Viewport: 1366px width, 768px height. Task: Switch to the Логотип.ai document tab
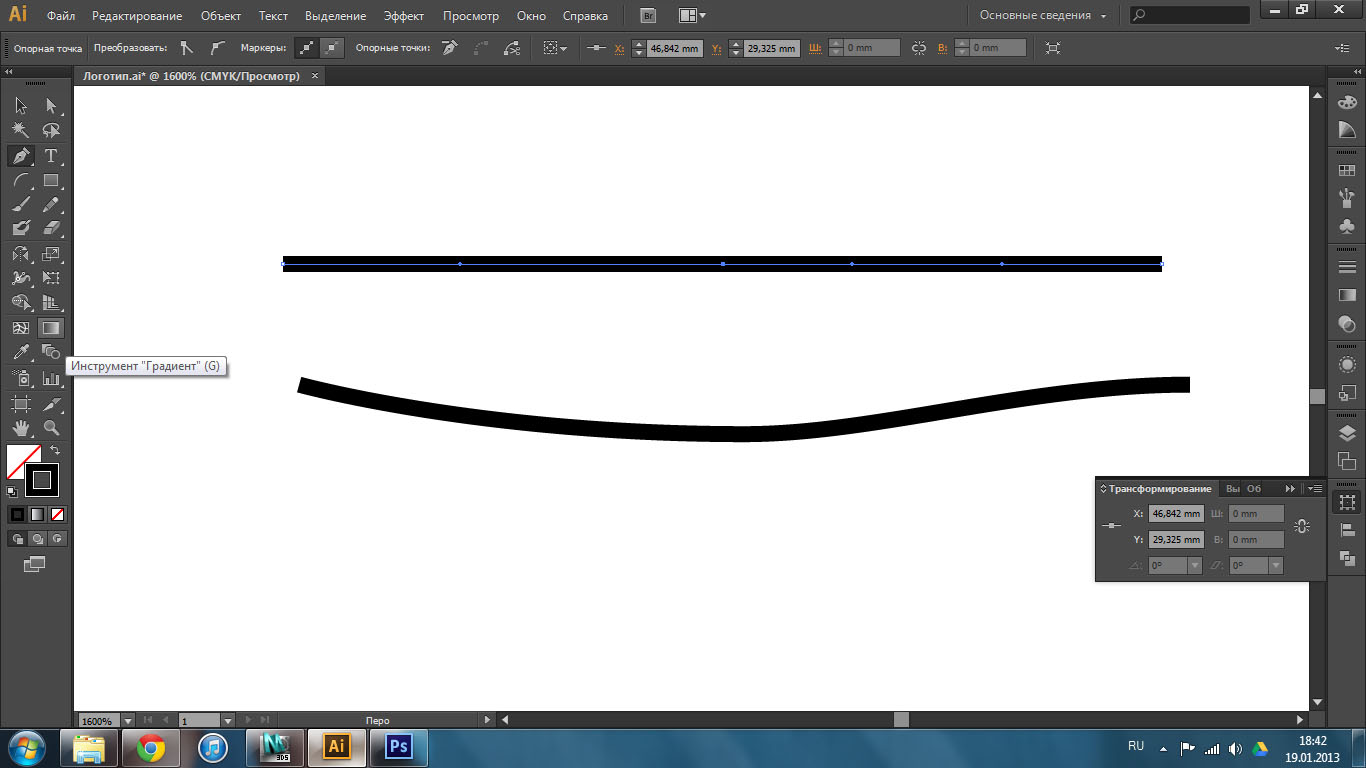click(193, 76)
